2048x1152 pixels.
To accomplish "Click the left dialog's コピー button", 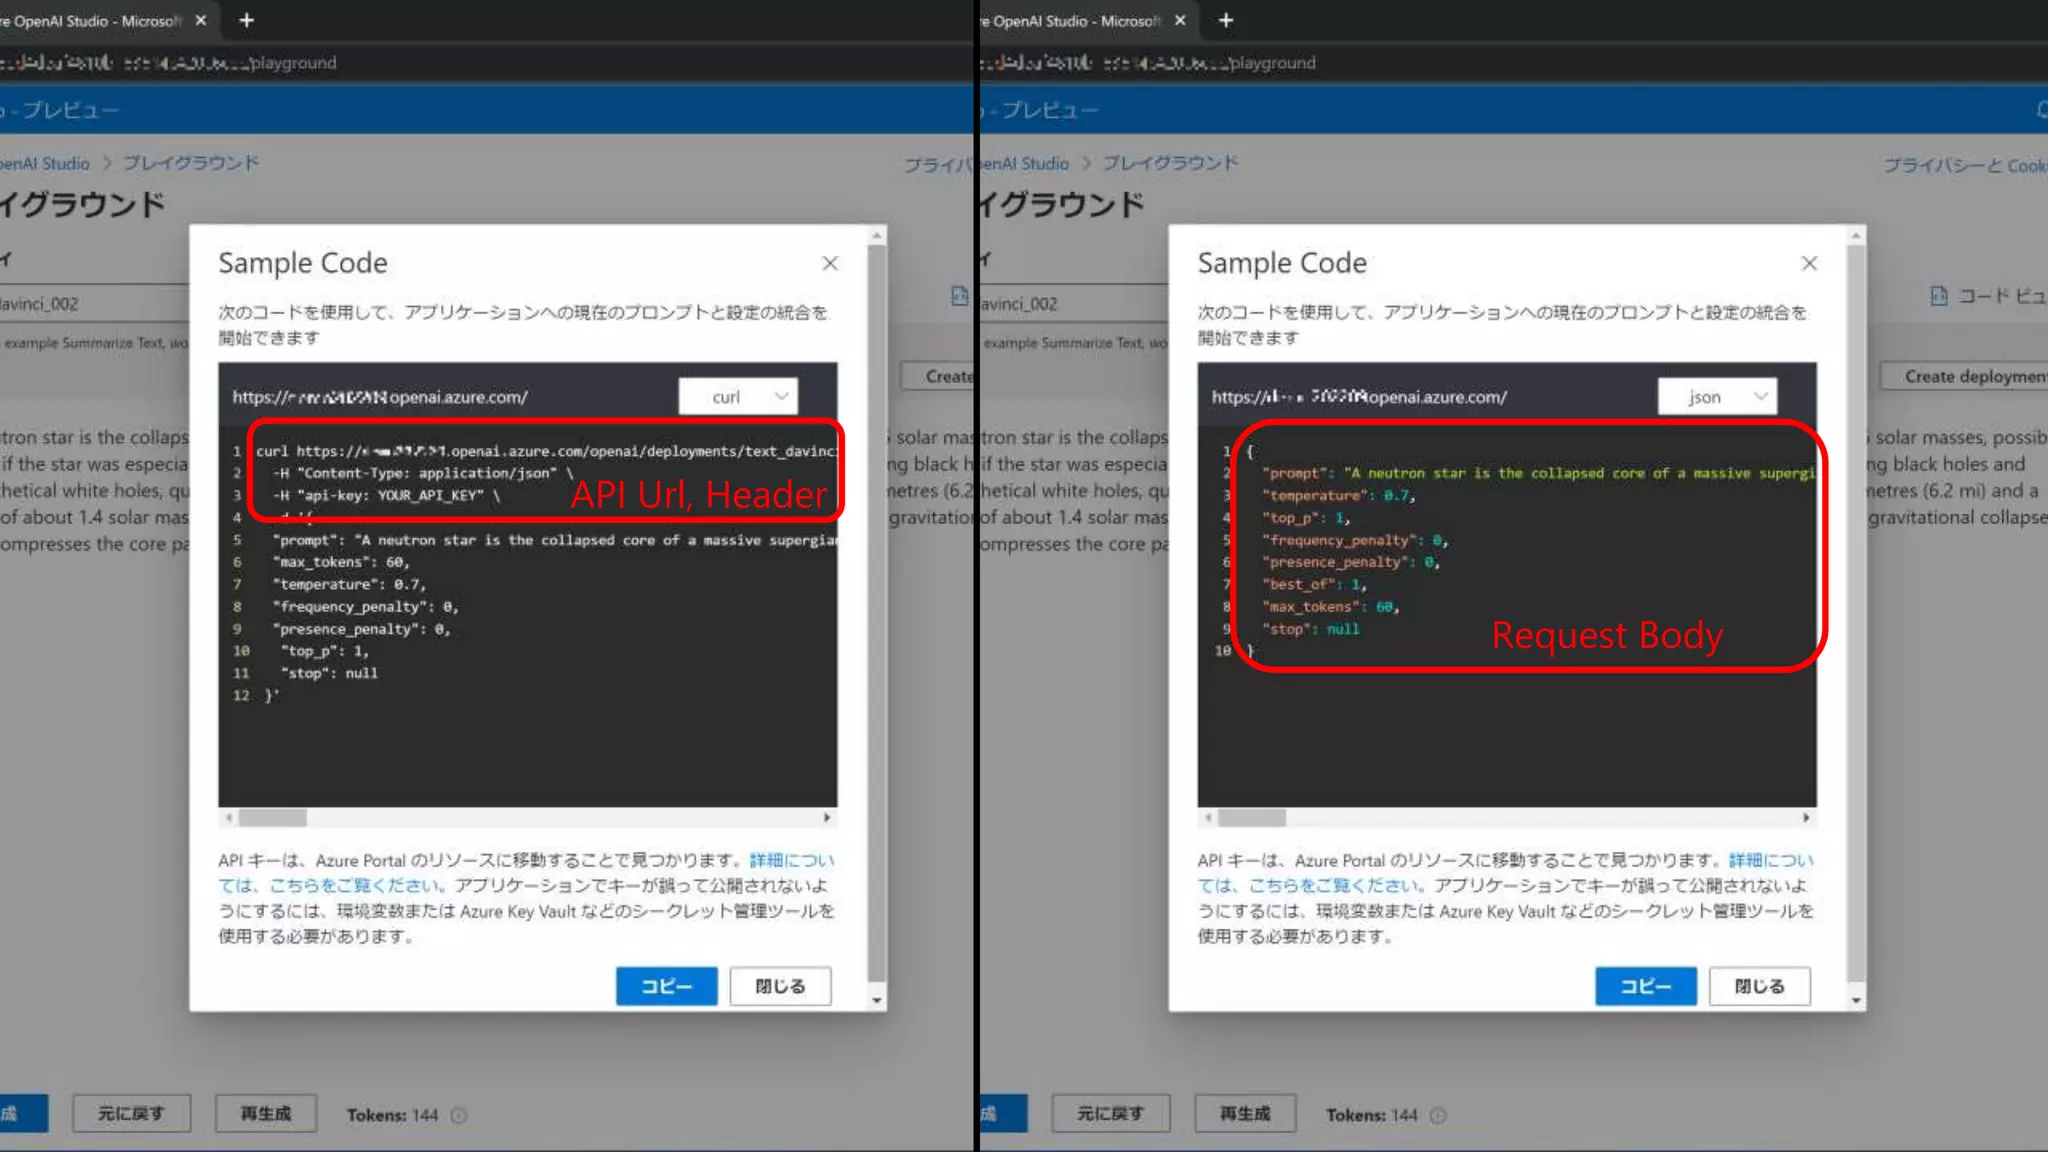I will point(666,986).
